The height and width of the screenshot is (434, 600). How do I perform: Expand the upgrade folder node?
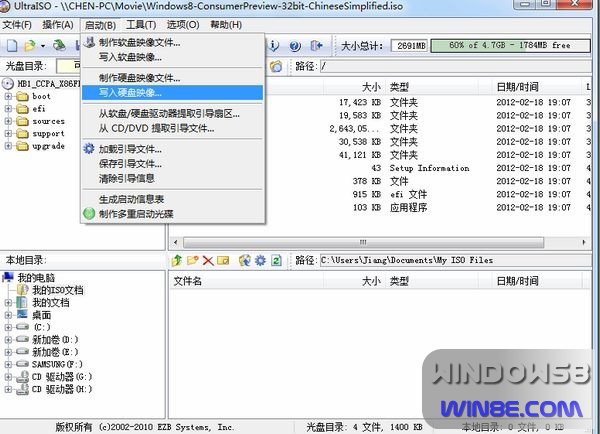tap(8, 146)
